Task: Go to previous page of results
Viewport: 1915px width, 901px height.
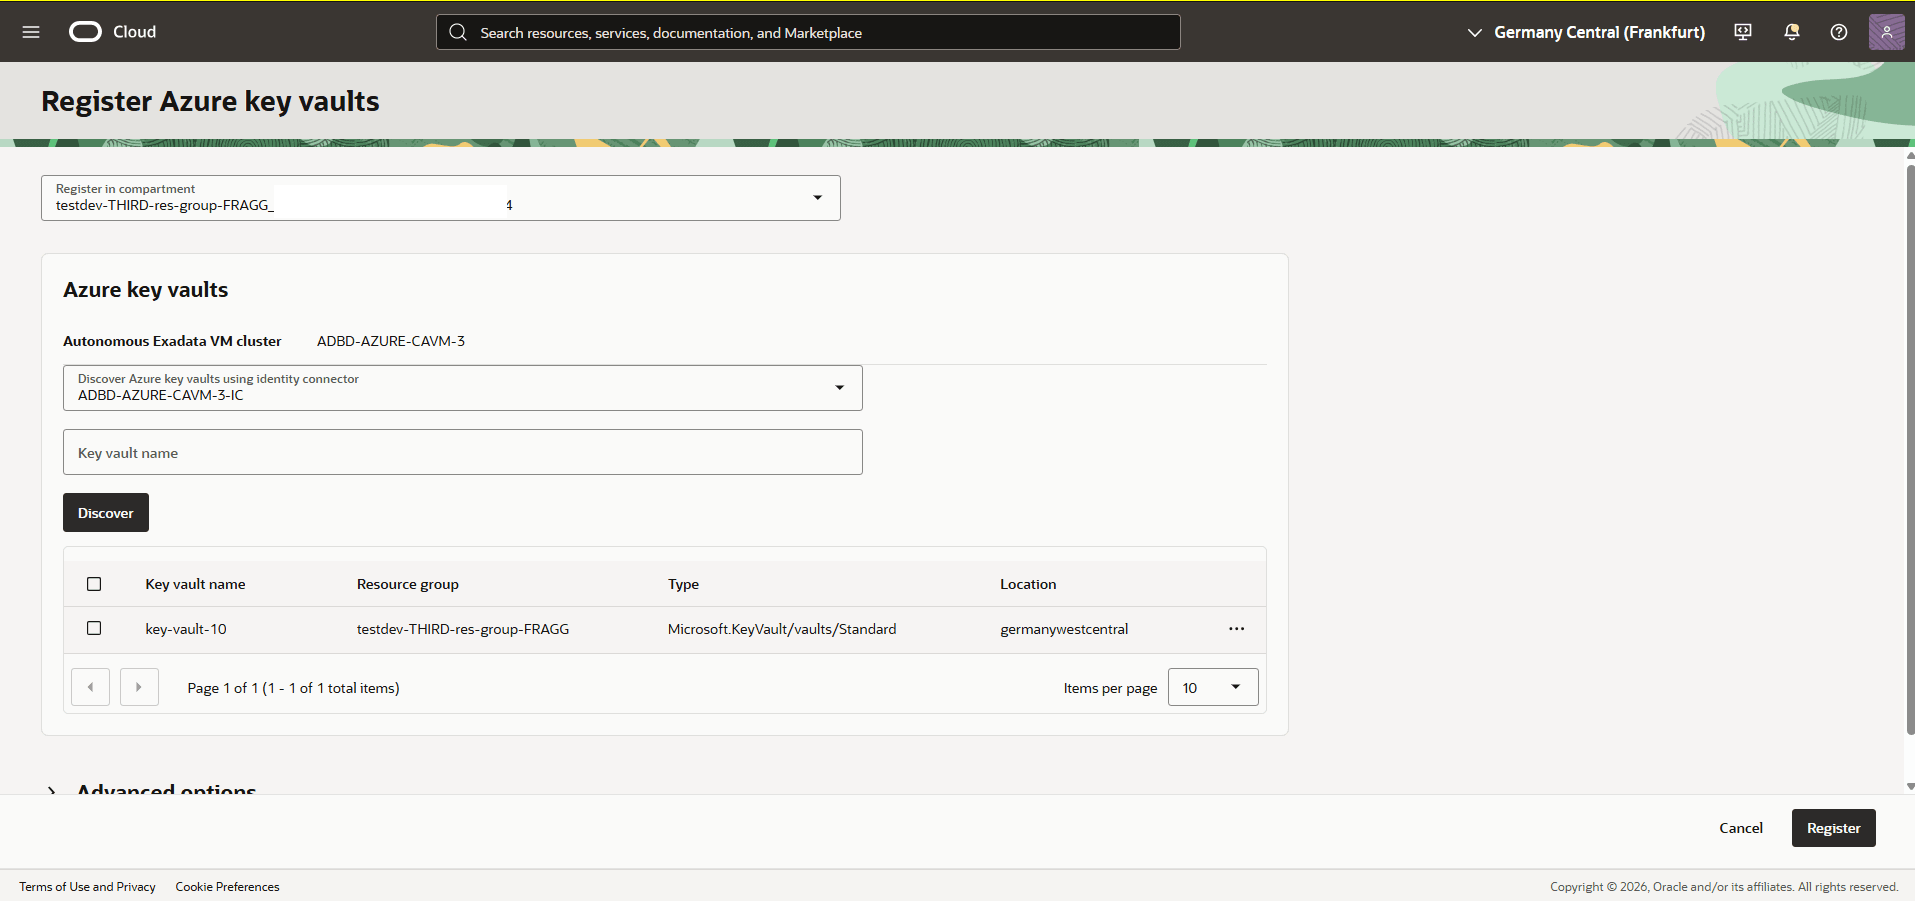Action: click(x=91, y=687)
